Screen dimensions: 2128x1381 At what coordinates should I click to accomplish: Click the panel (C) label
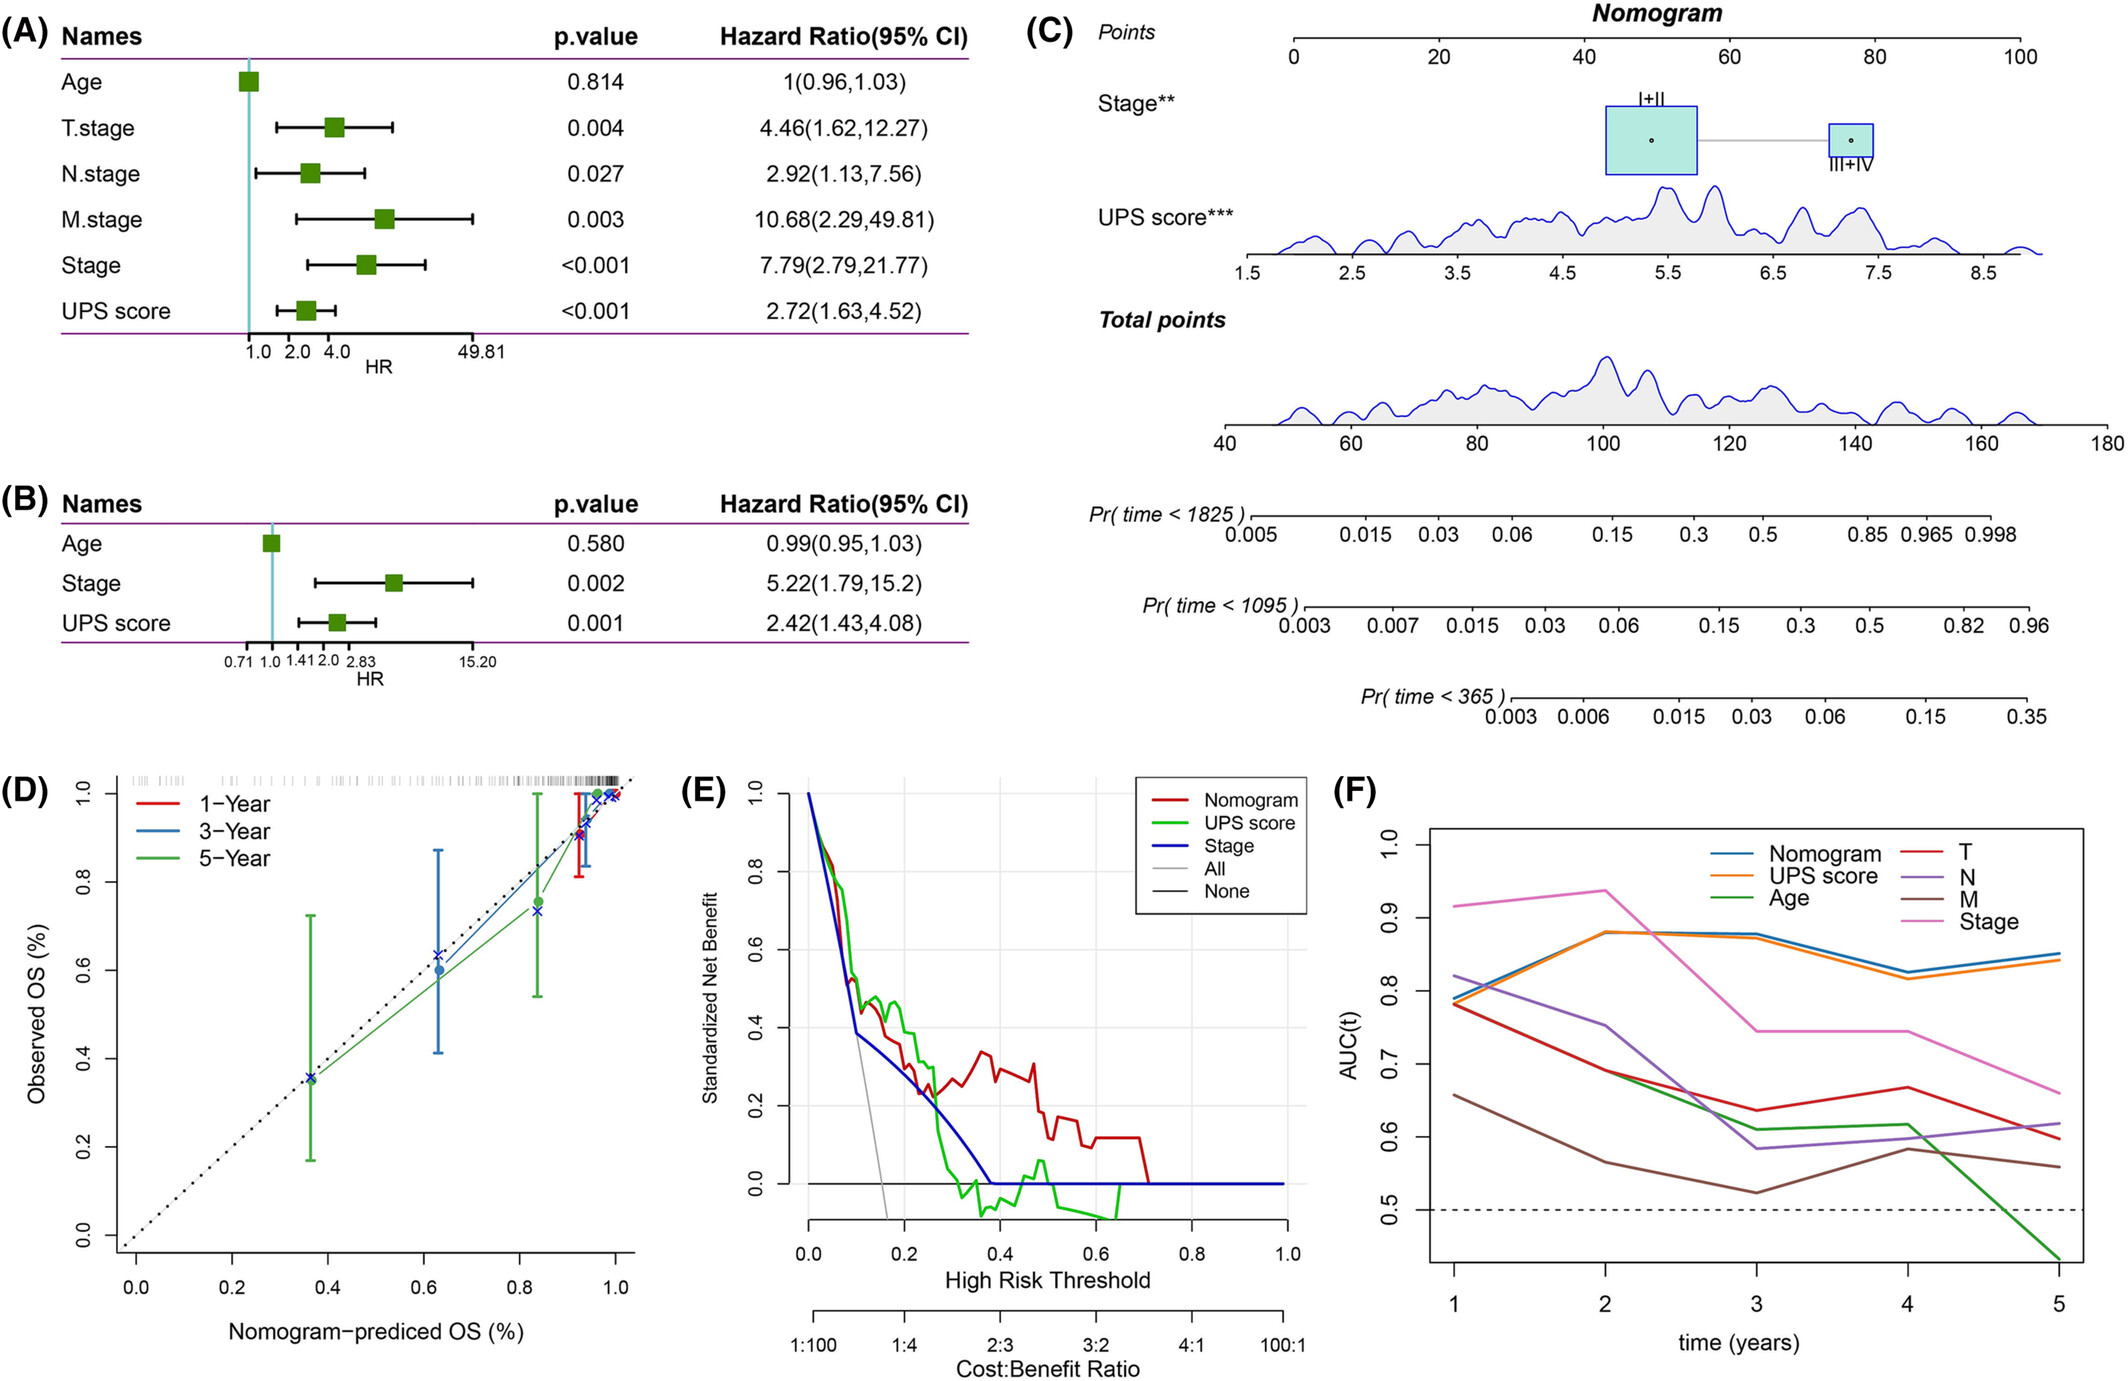(1050, 31)
